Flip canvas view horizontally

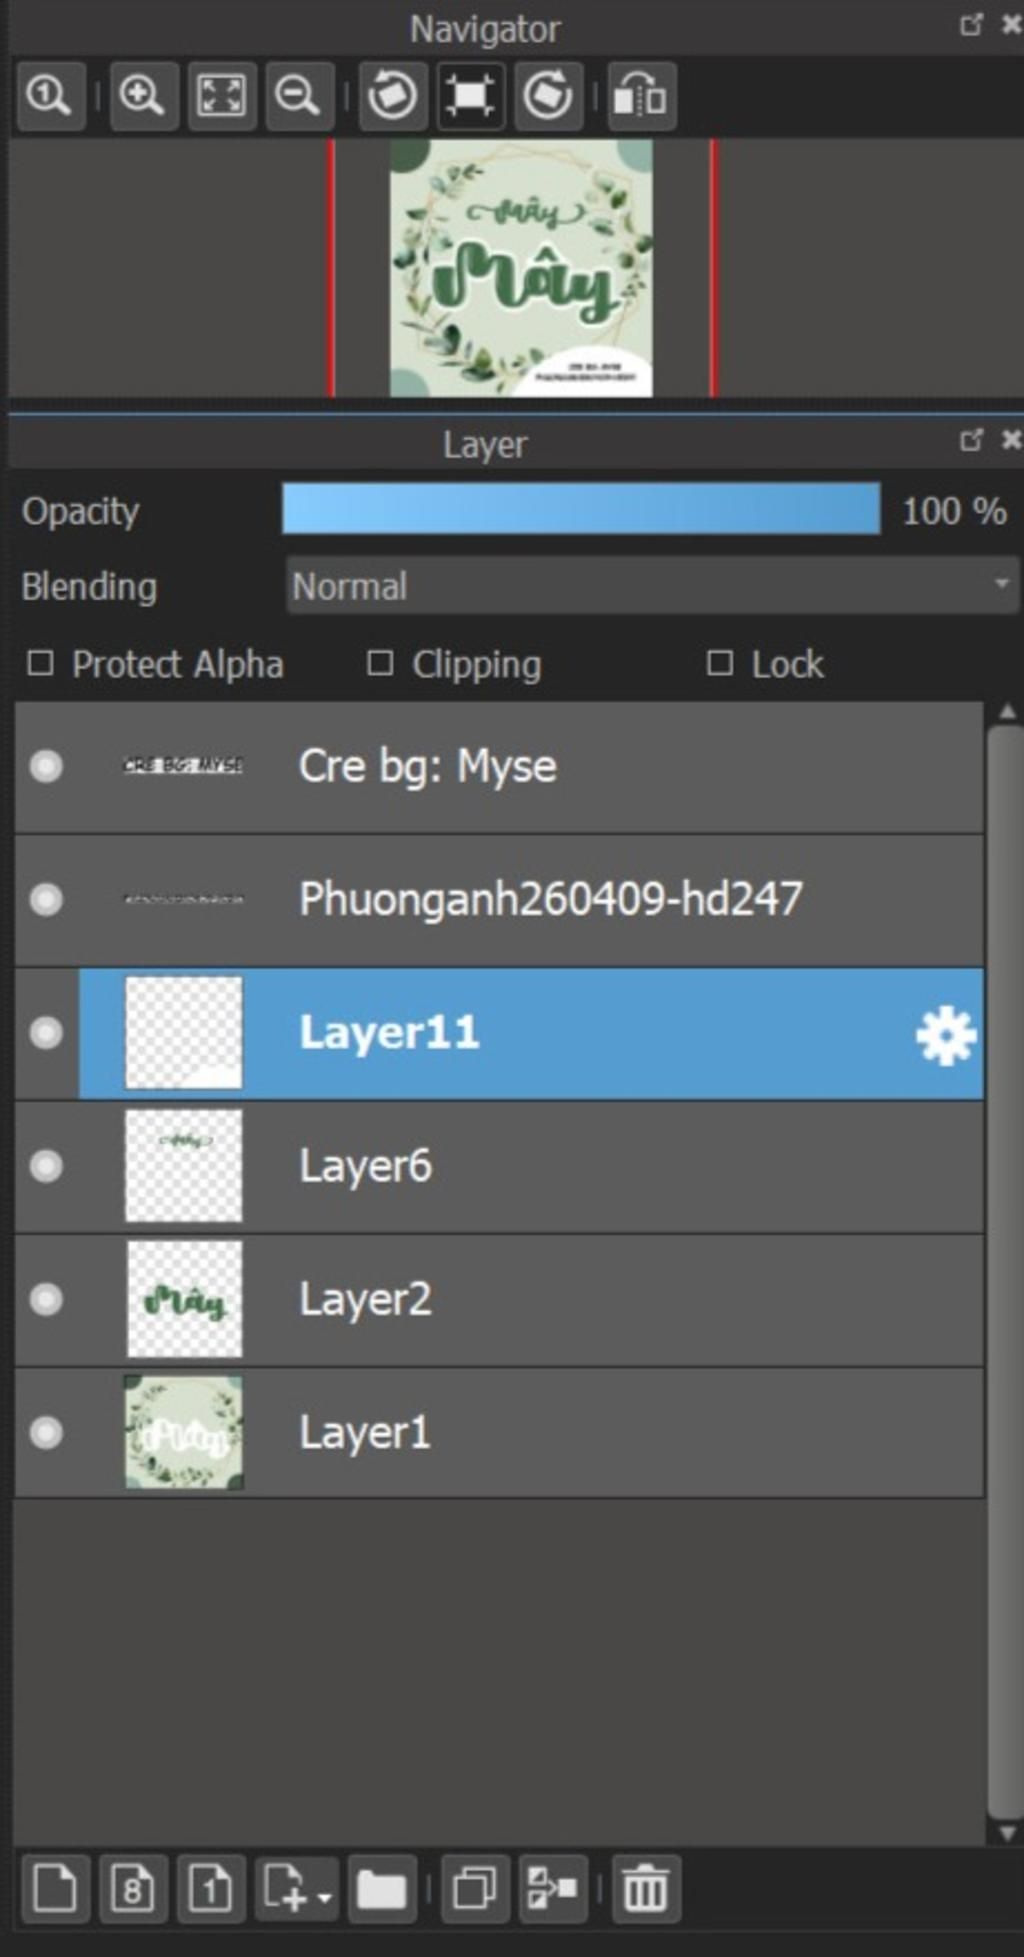click(x=641, y=96)
